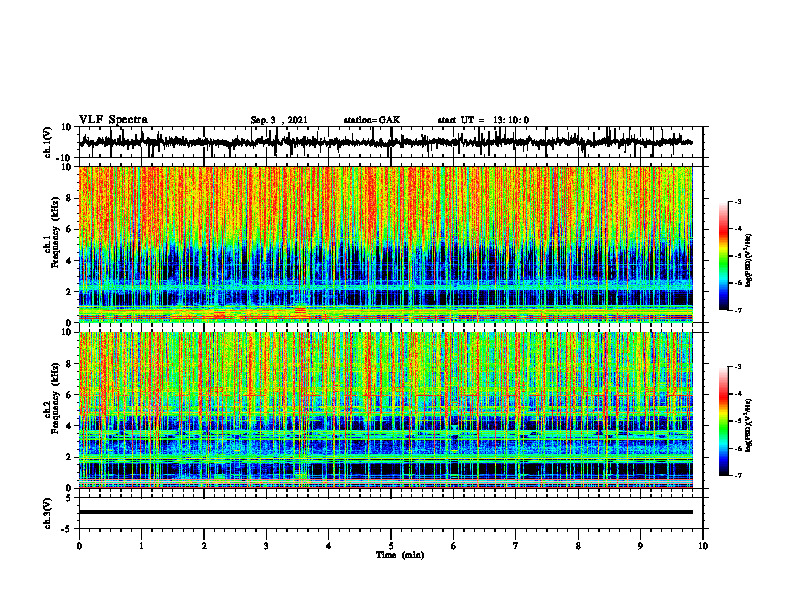This screenshot has width=792, height=612.
Task: Click the '-4' tick on ch.2 colorbar
Action: (738, 394)
